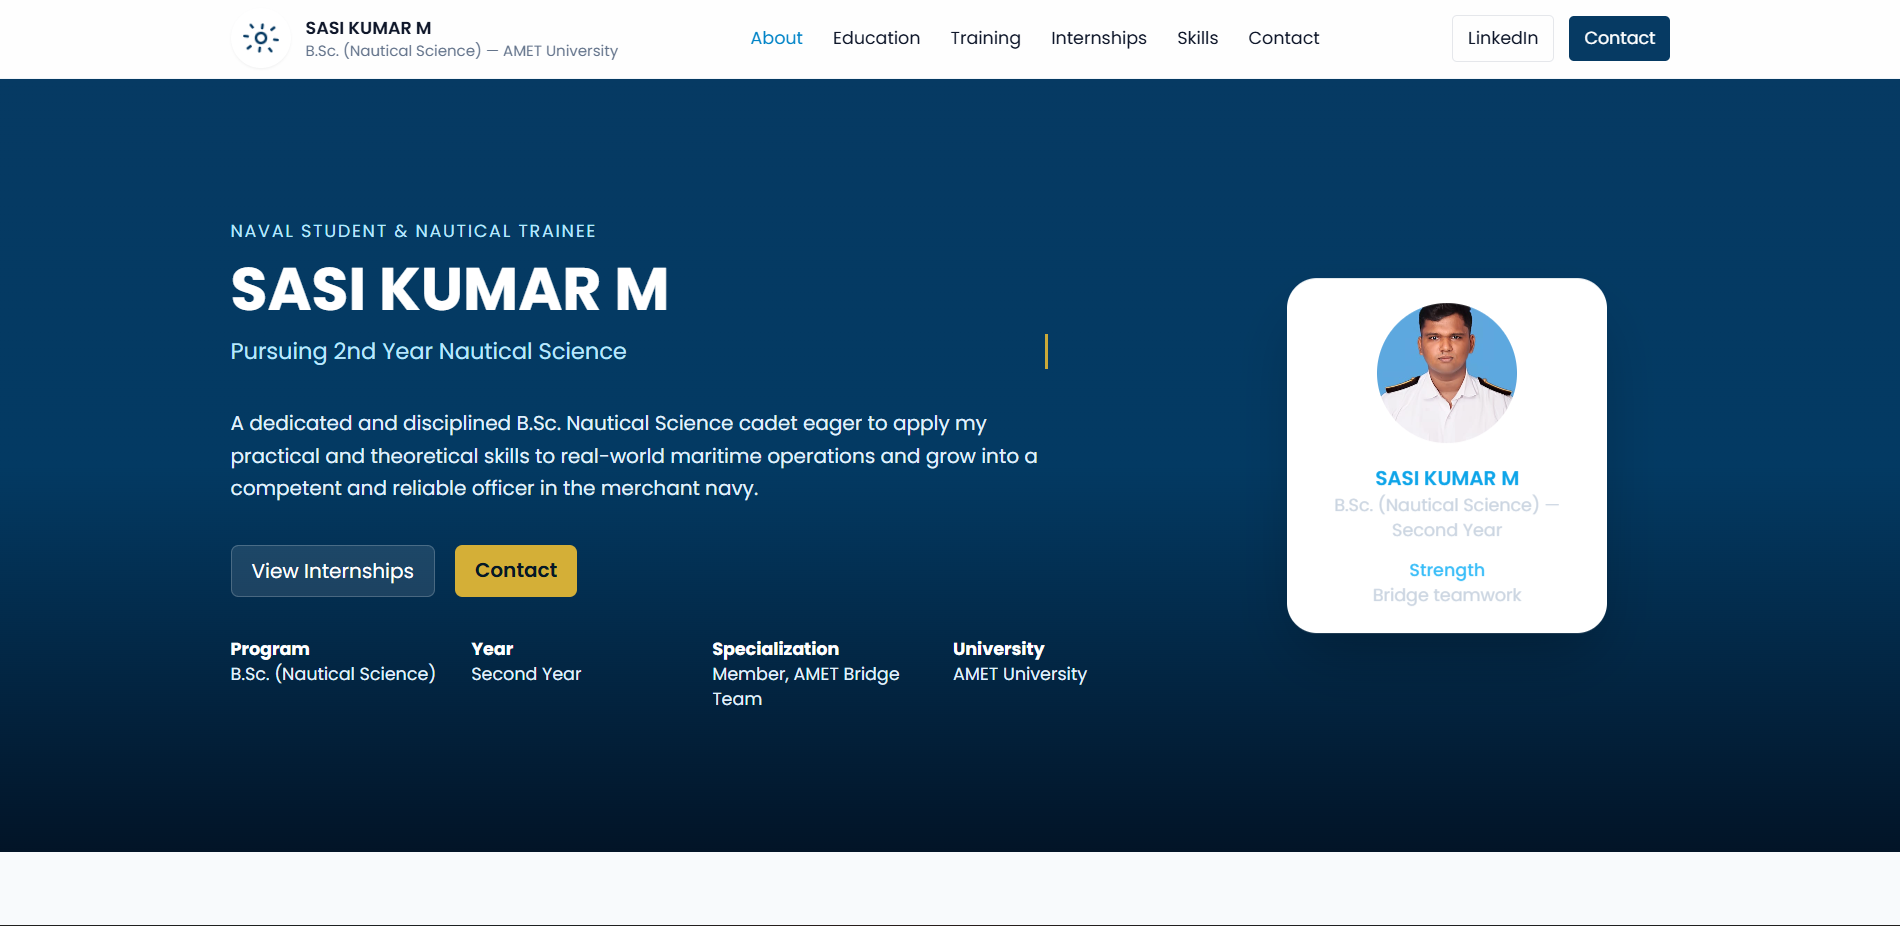The width and height of the screenshot is (1900, 926).
Task: Click the helm logo icon in header
Action: click(260, 39)
